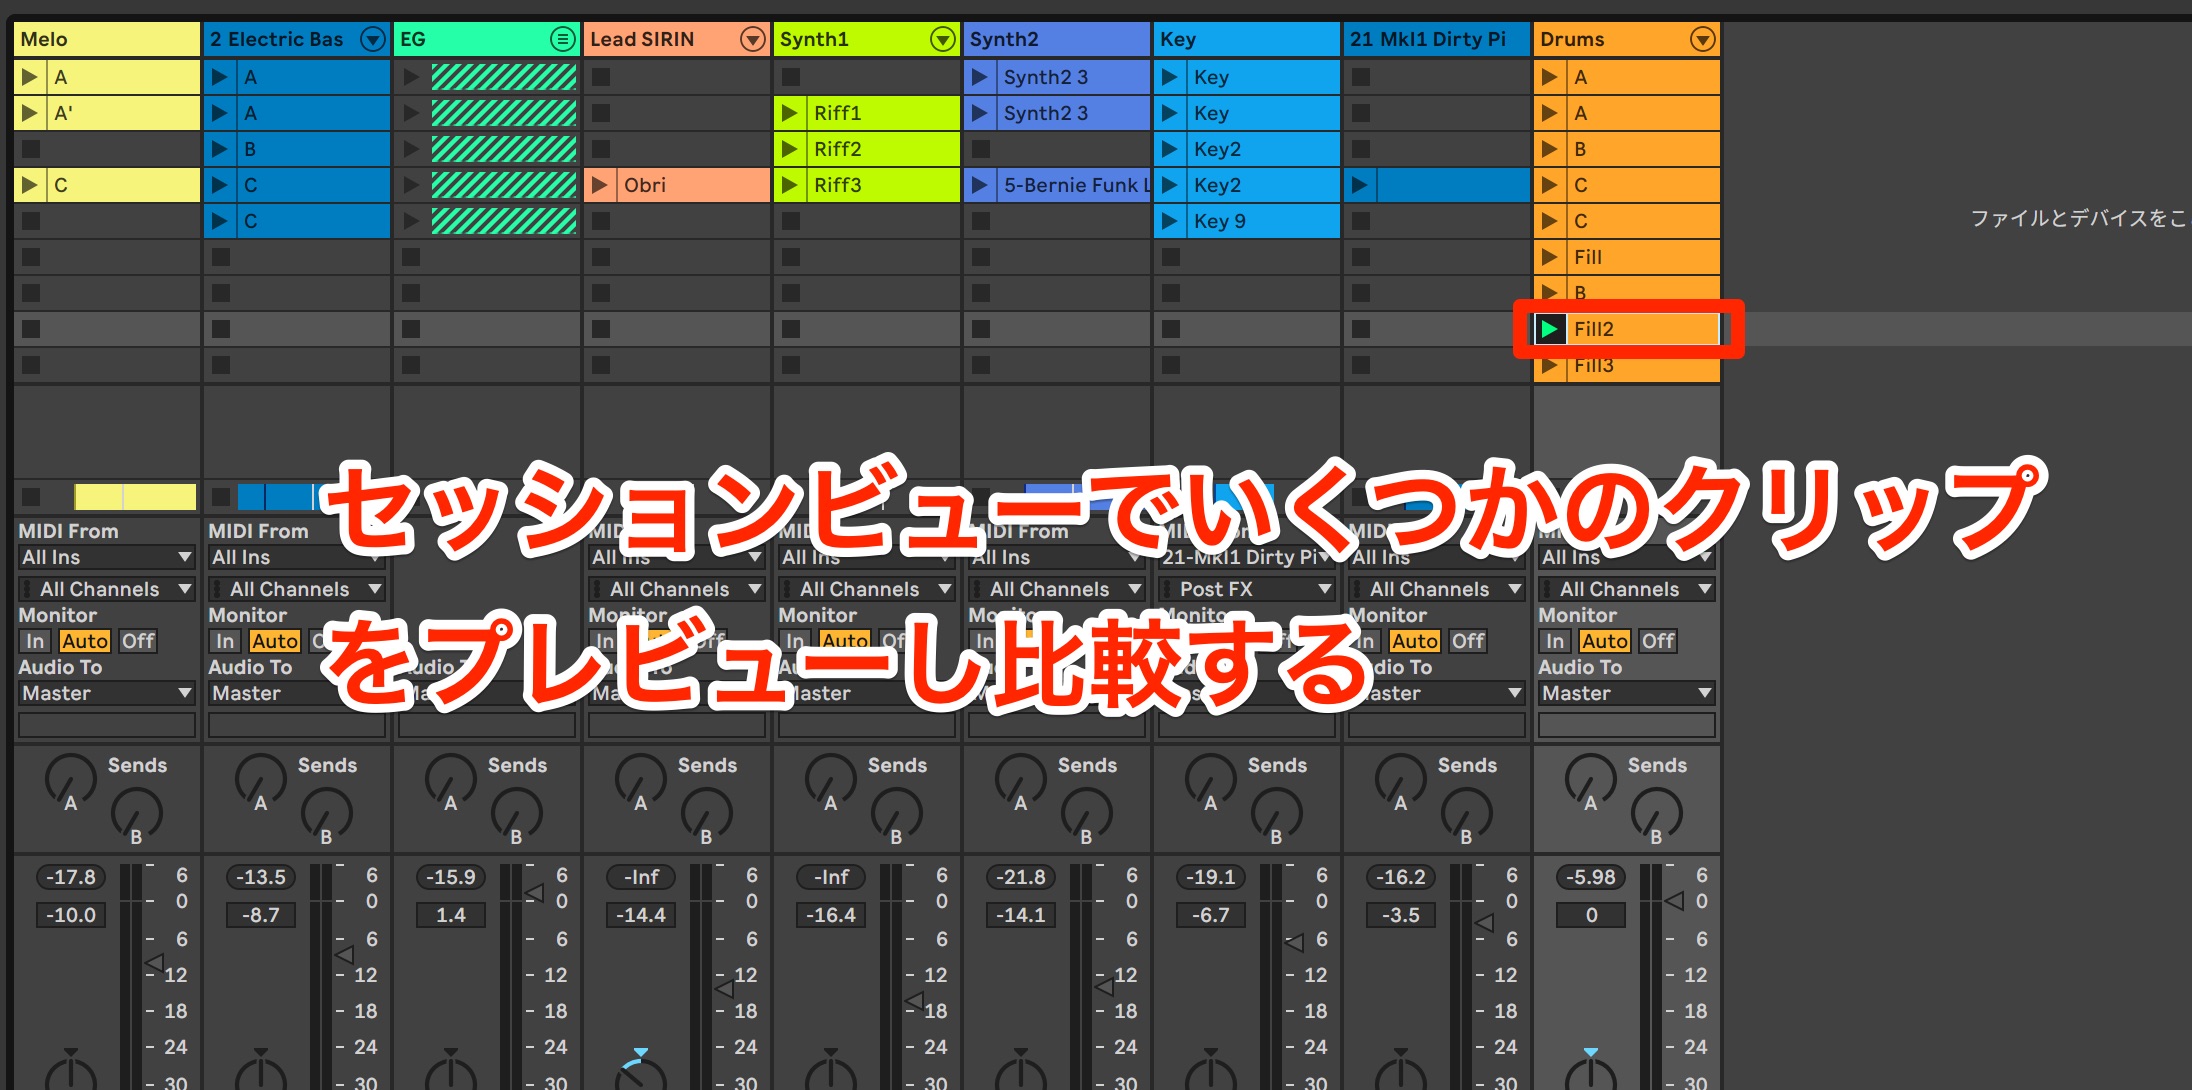Set Drums monitor to In
The image size is (2192, 1090).
pos(1555,641)
